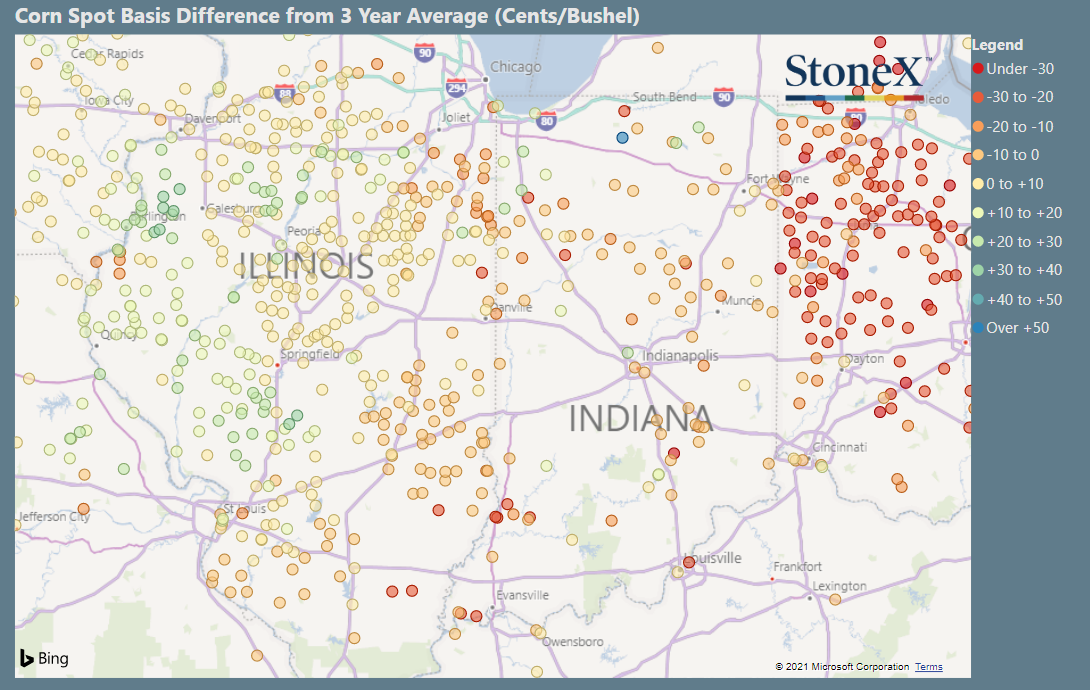Select the 'Over +50' legend entry

[1011, 328]
